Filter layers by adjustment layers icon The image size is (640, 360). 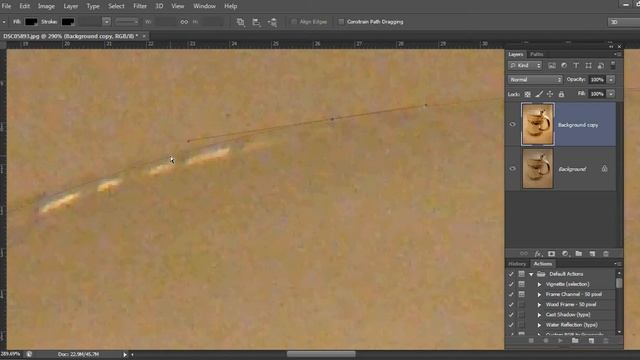(564, 66)
